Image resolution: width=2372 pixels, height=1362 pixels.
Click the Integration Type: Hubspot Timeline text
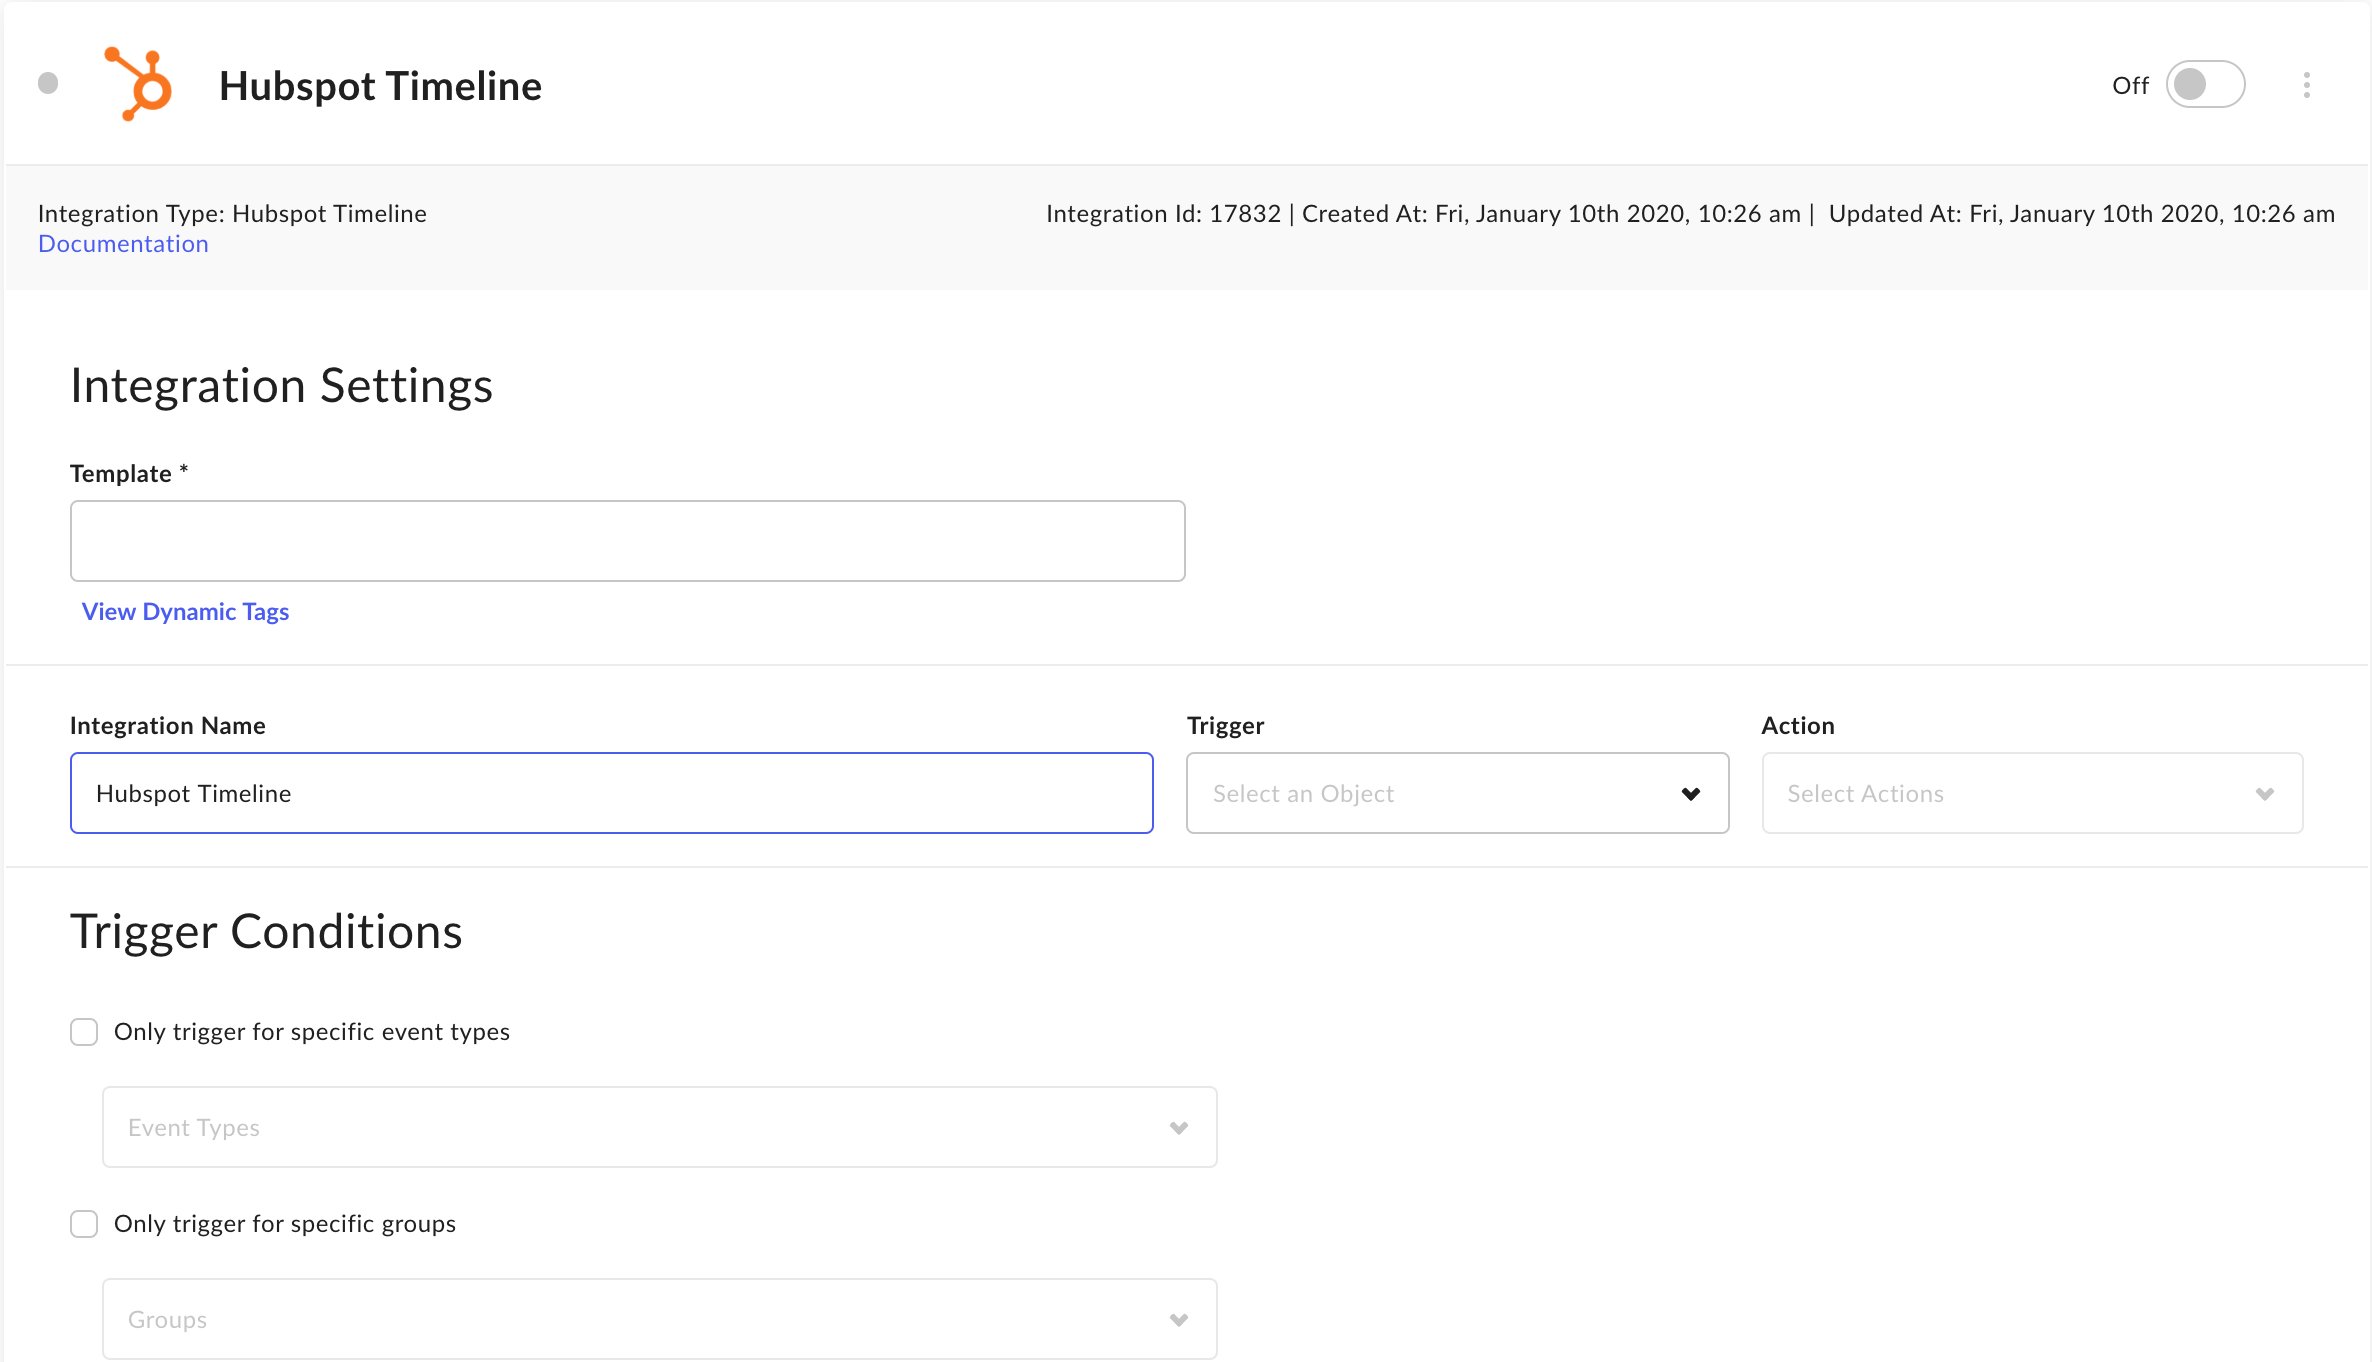coord(232,214)
